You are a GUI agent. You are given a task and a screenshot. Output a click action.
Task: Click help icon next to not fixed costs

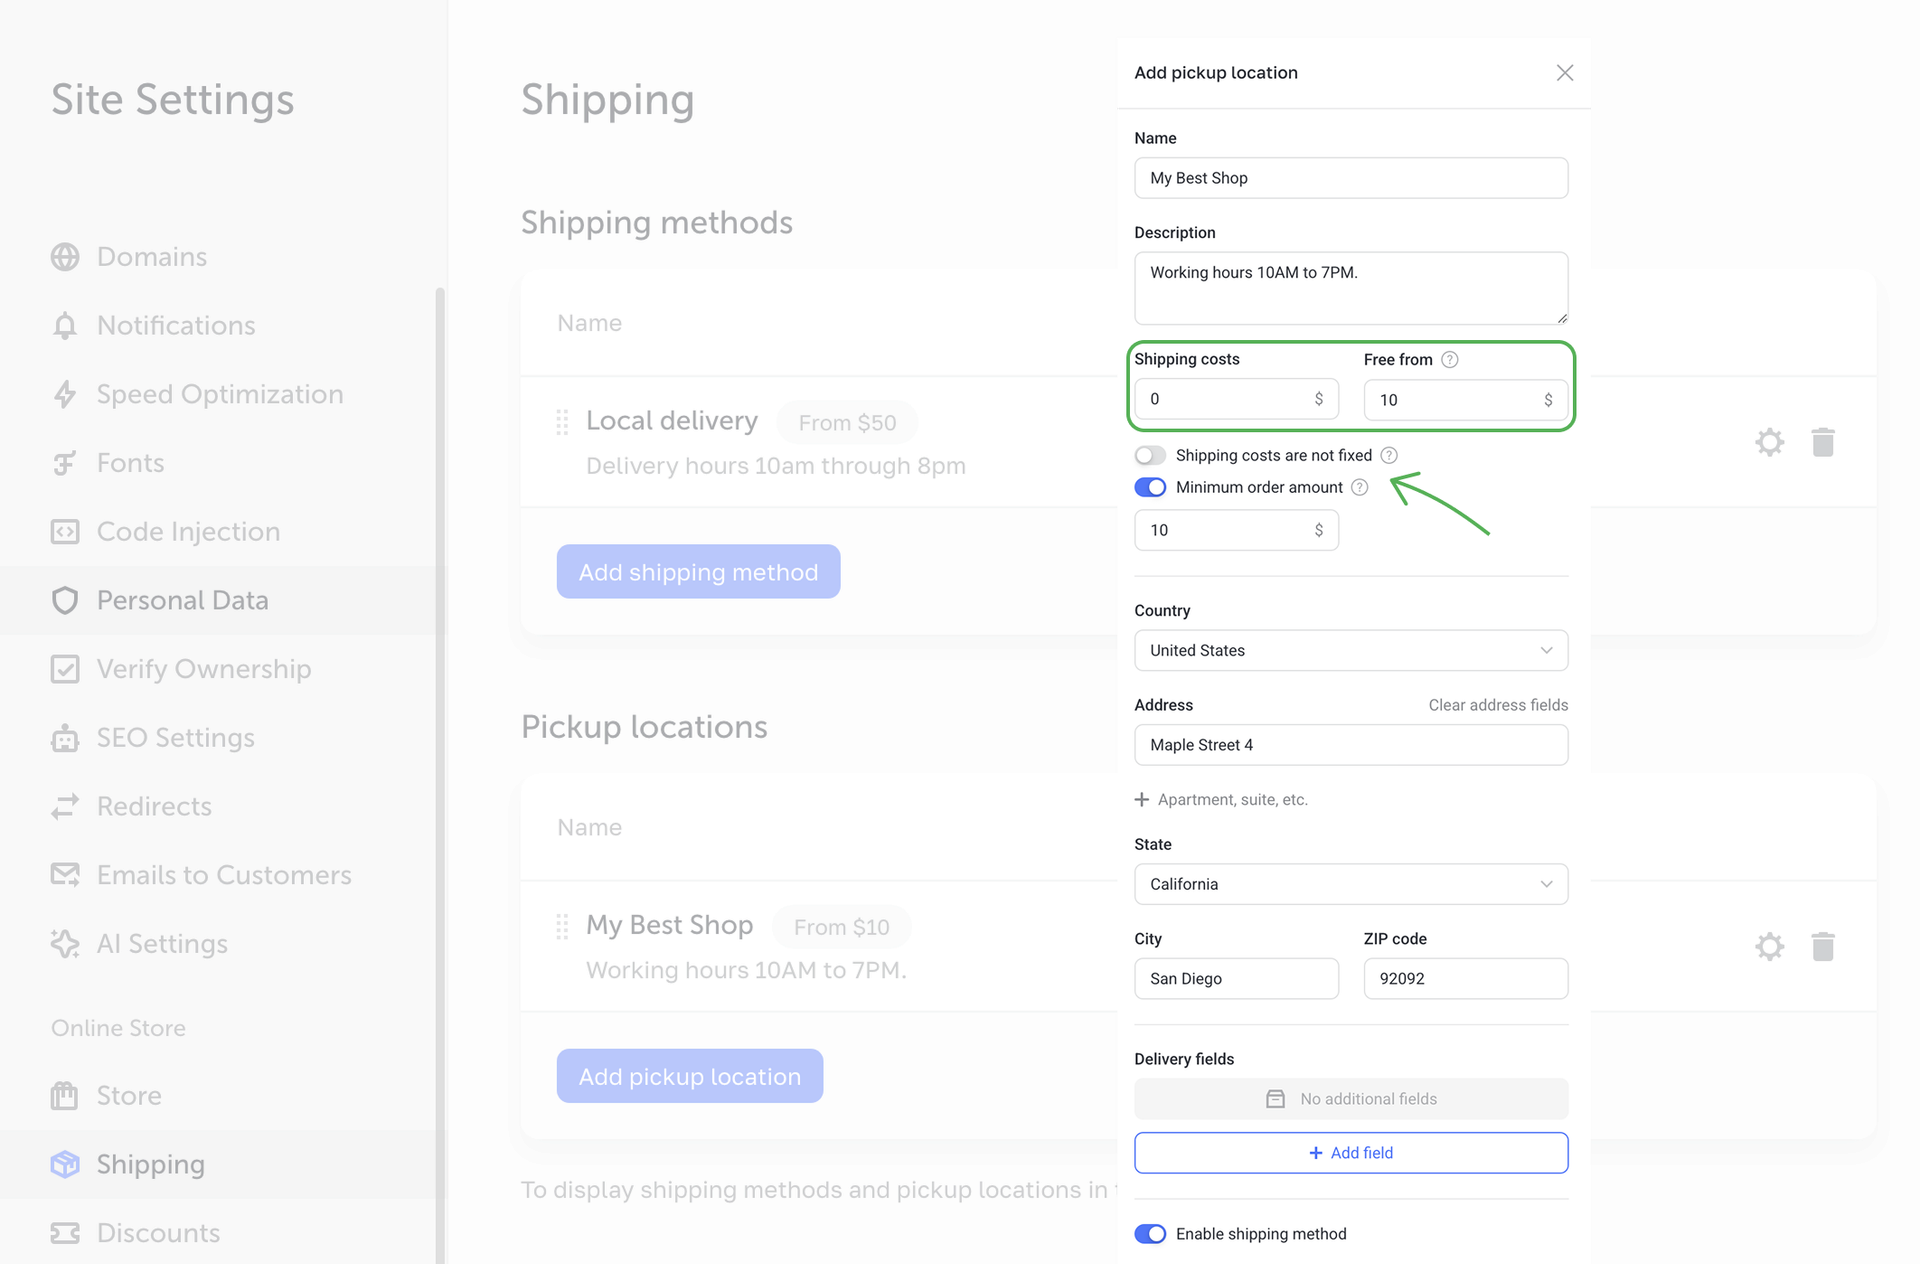(1389, 455)
